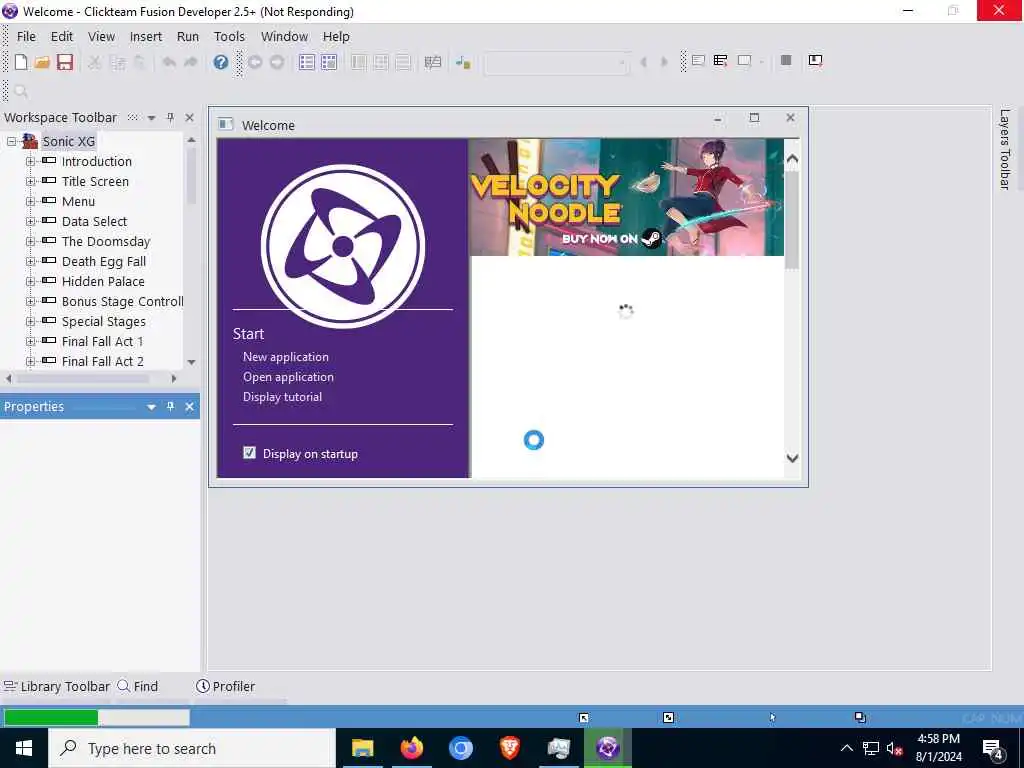This screenshot has width=1024, height=768.
Task: Open the notification center icon
Action: click(993, 749)
